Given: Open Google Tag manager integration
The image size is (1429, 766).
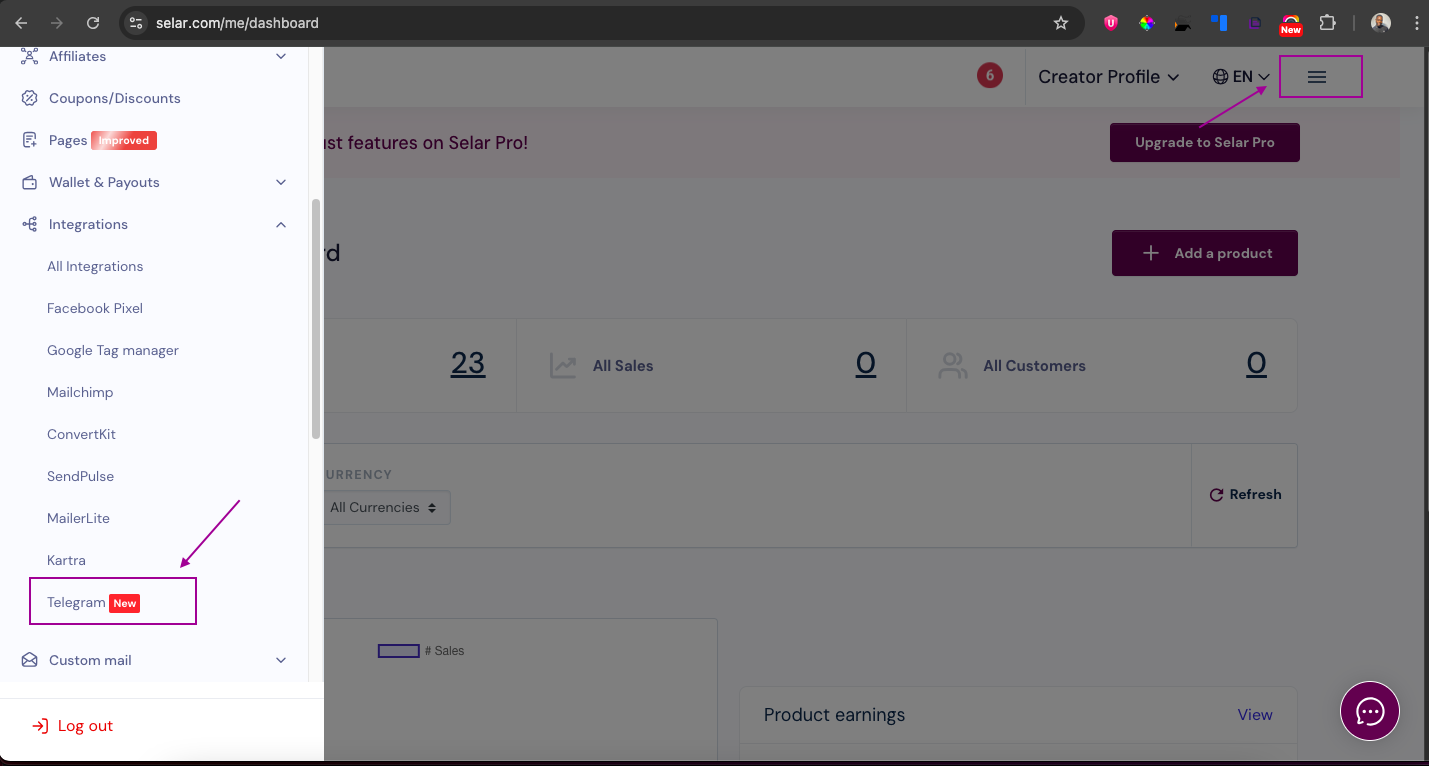Looking at the screenshot, I should pos(113,350).
